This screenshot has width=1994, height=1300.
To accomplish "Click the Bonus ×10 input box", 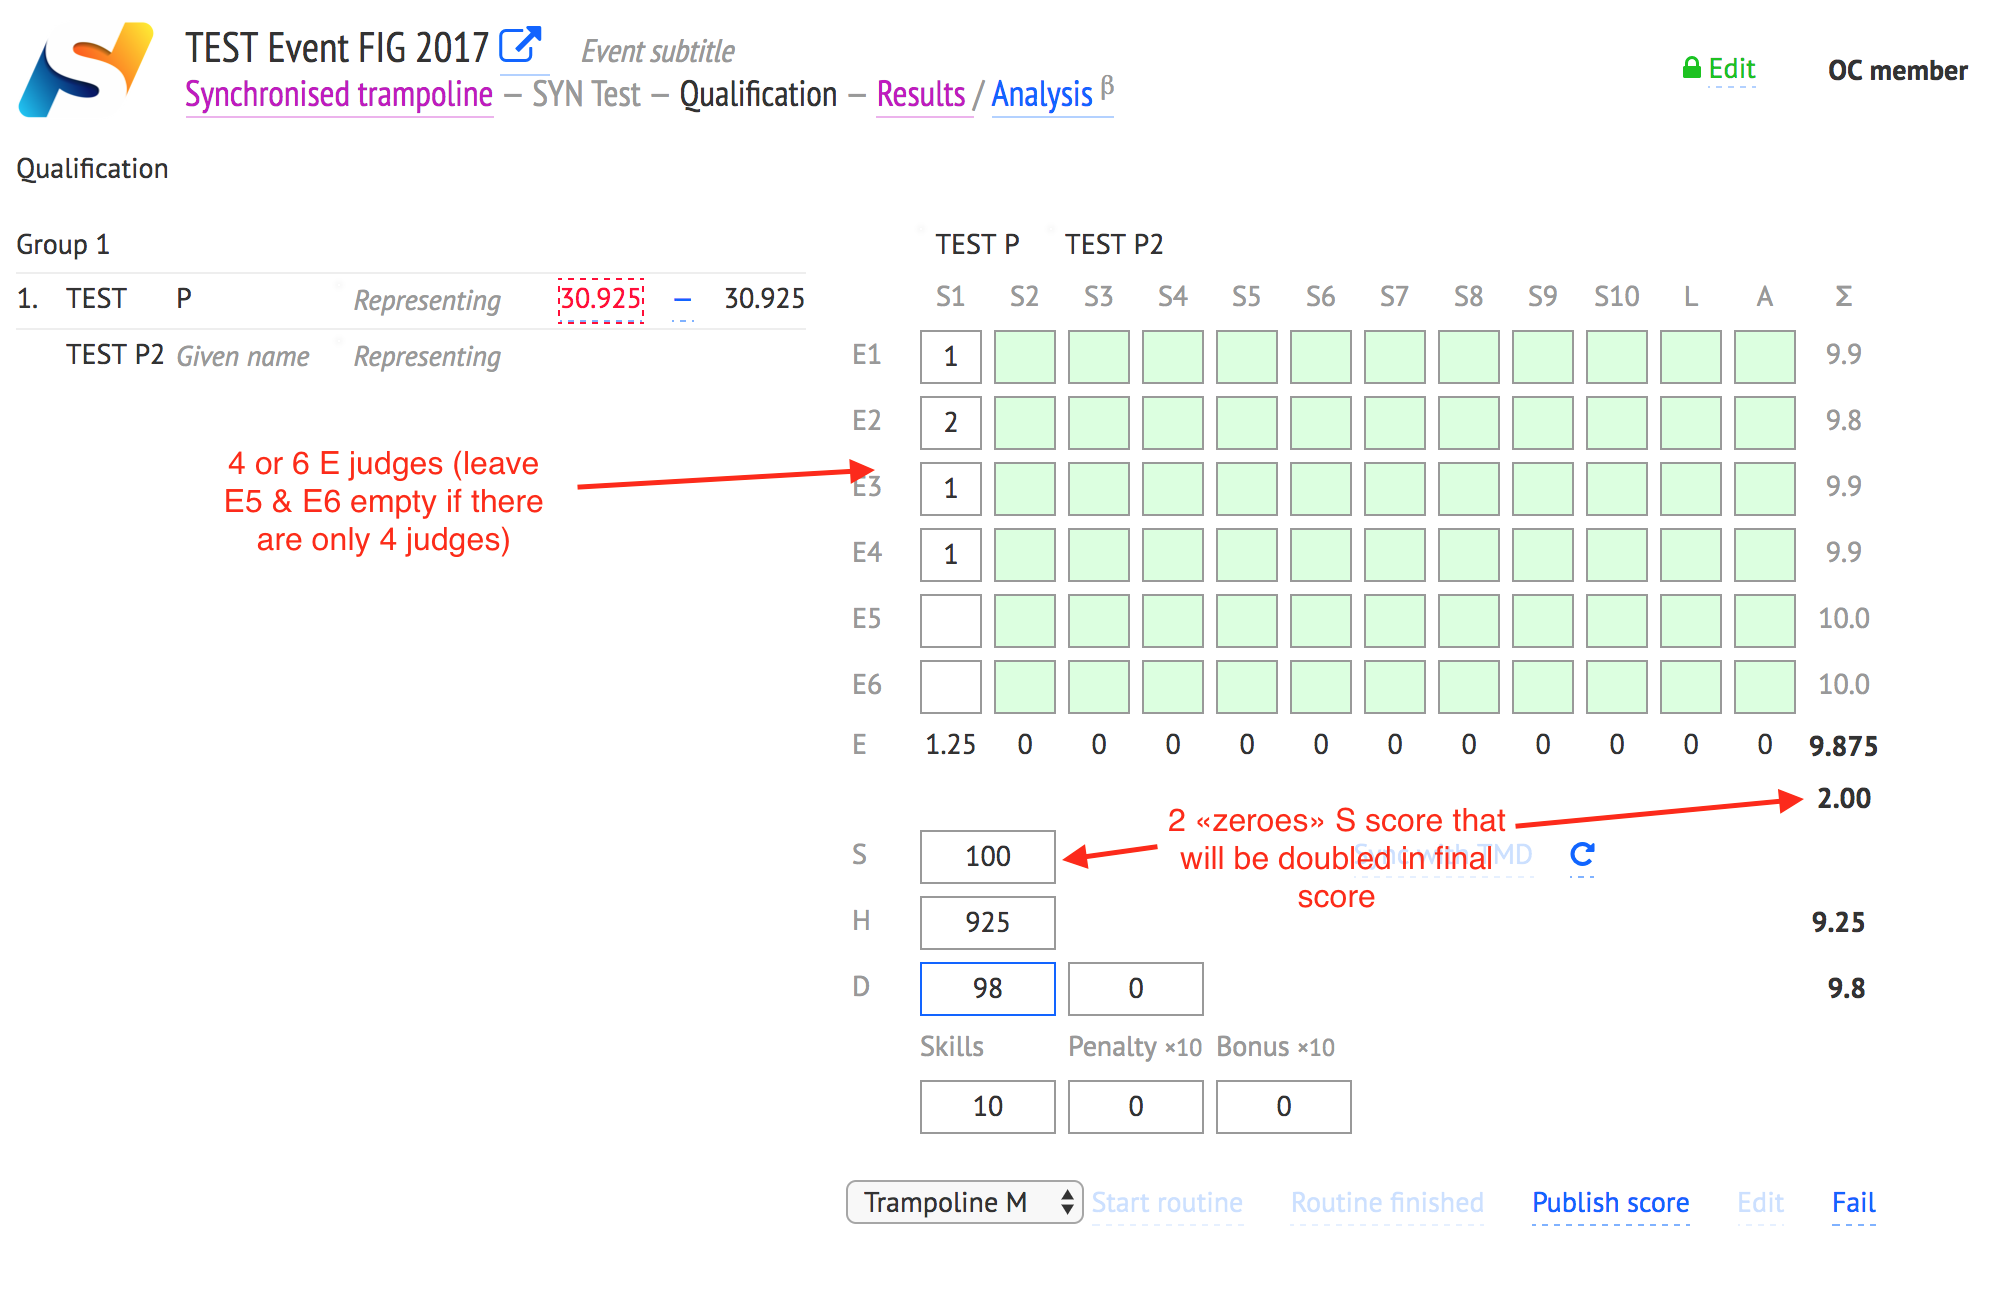I will [x=1283, y=1107].
